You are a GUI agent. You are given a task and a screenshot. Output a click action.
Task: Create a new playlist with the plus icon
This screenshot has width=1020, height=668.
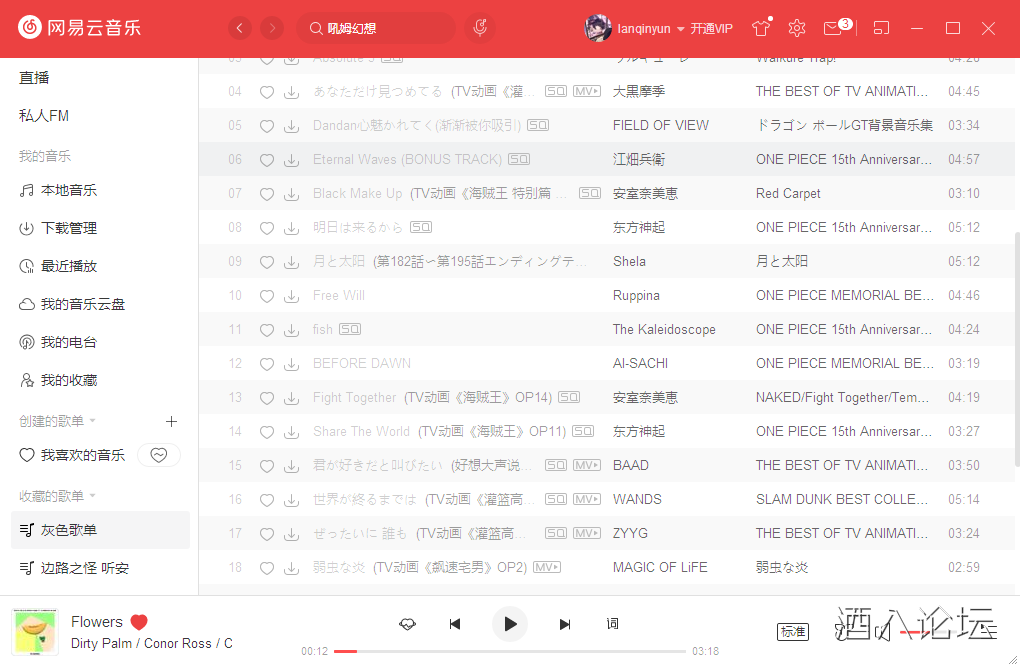(x=171, y=421)
